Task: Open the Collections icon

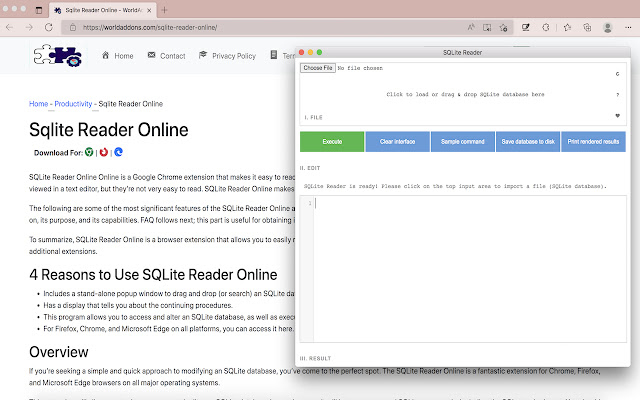Action: tap(587, 27)
